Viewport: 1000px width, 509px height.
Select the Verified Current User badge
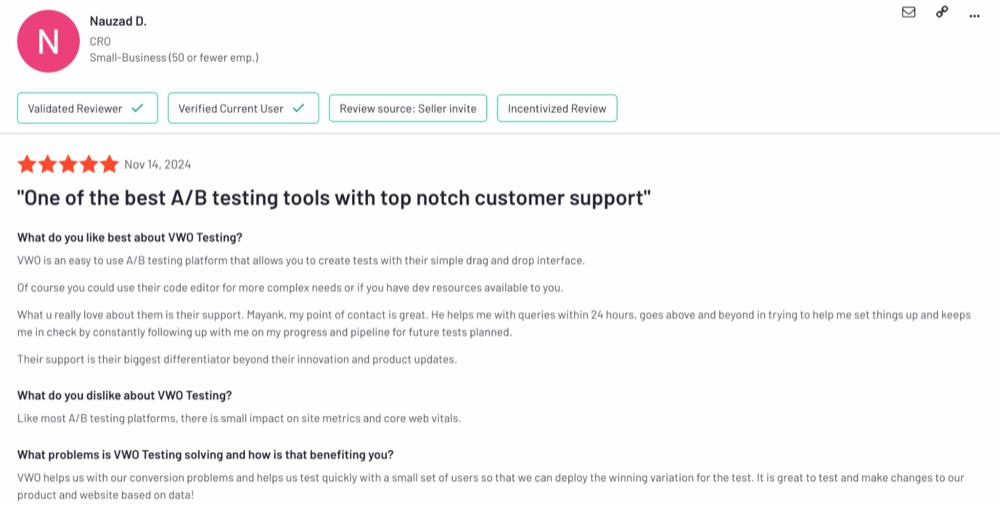point(243,108)
